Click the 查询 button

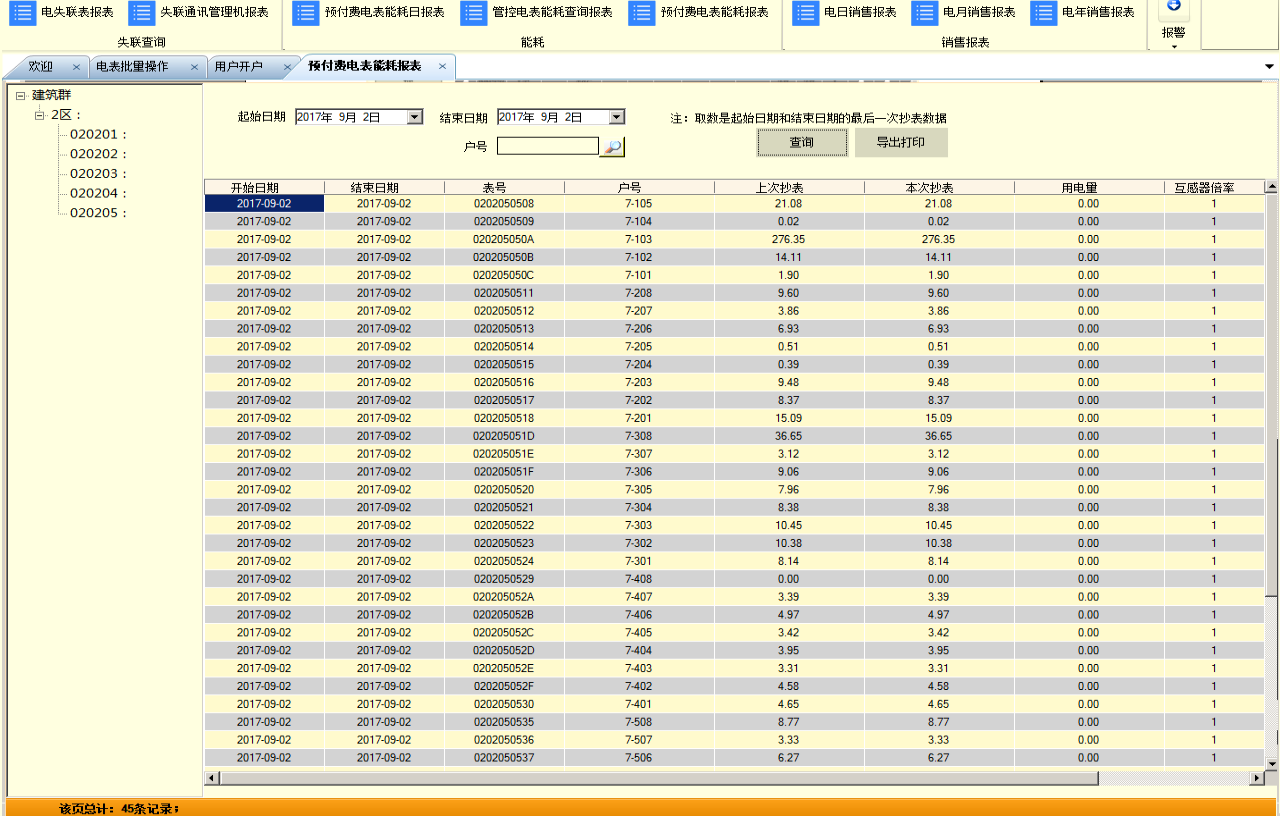801,143
